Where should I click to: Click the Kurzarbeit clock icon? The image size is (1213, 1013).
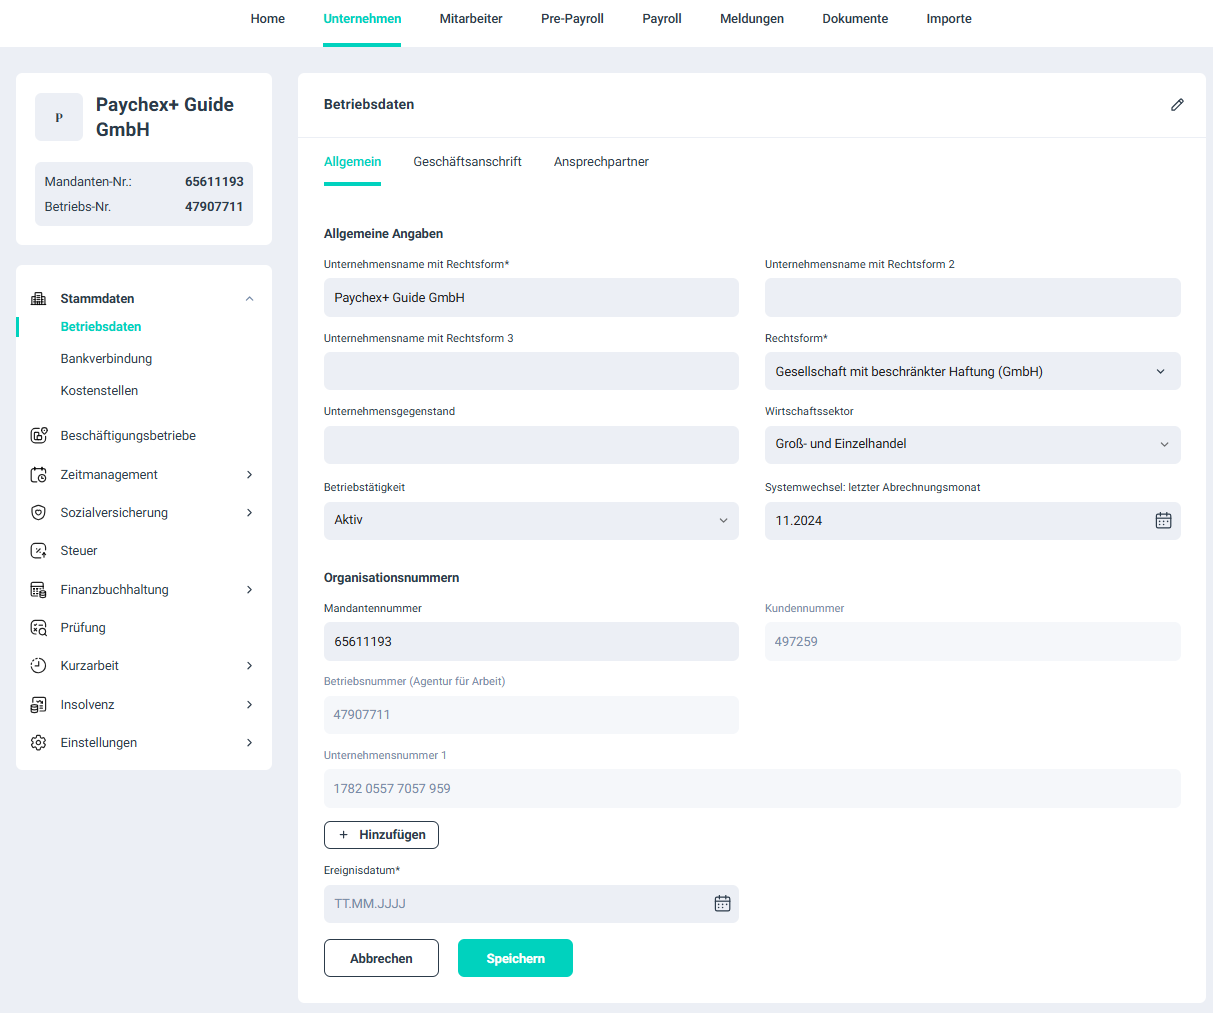[39, 666]
